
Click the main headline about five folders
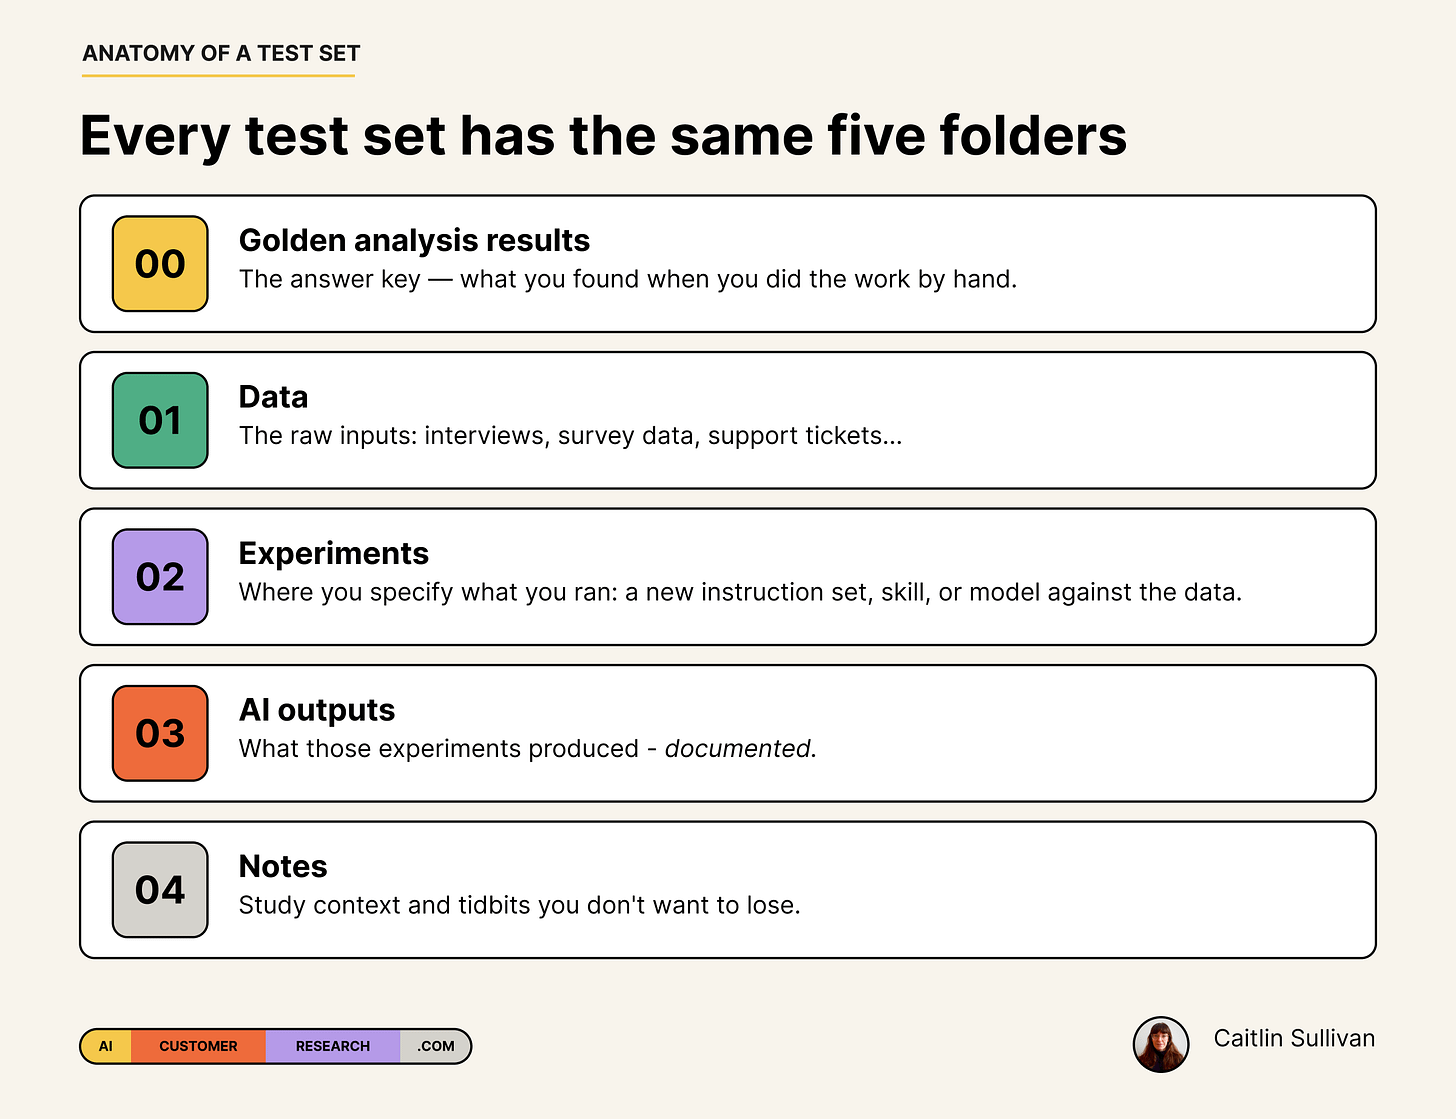(603, 136)
